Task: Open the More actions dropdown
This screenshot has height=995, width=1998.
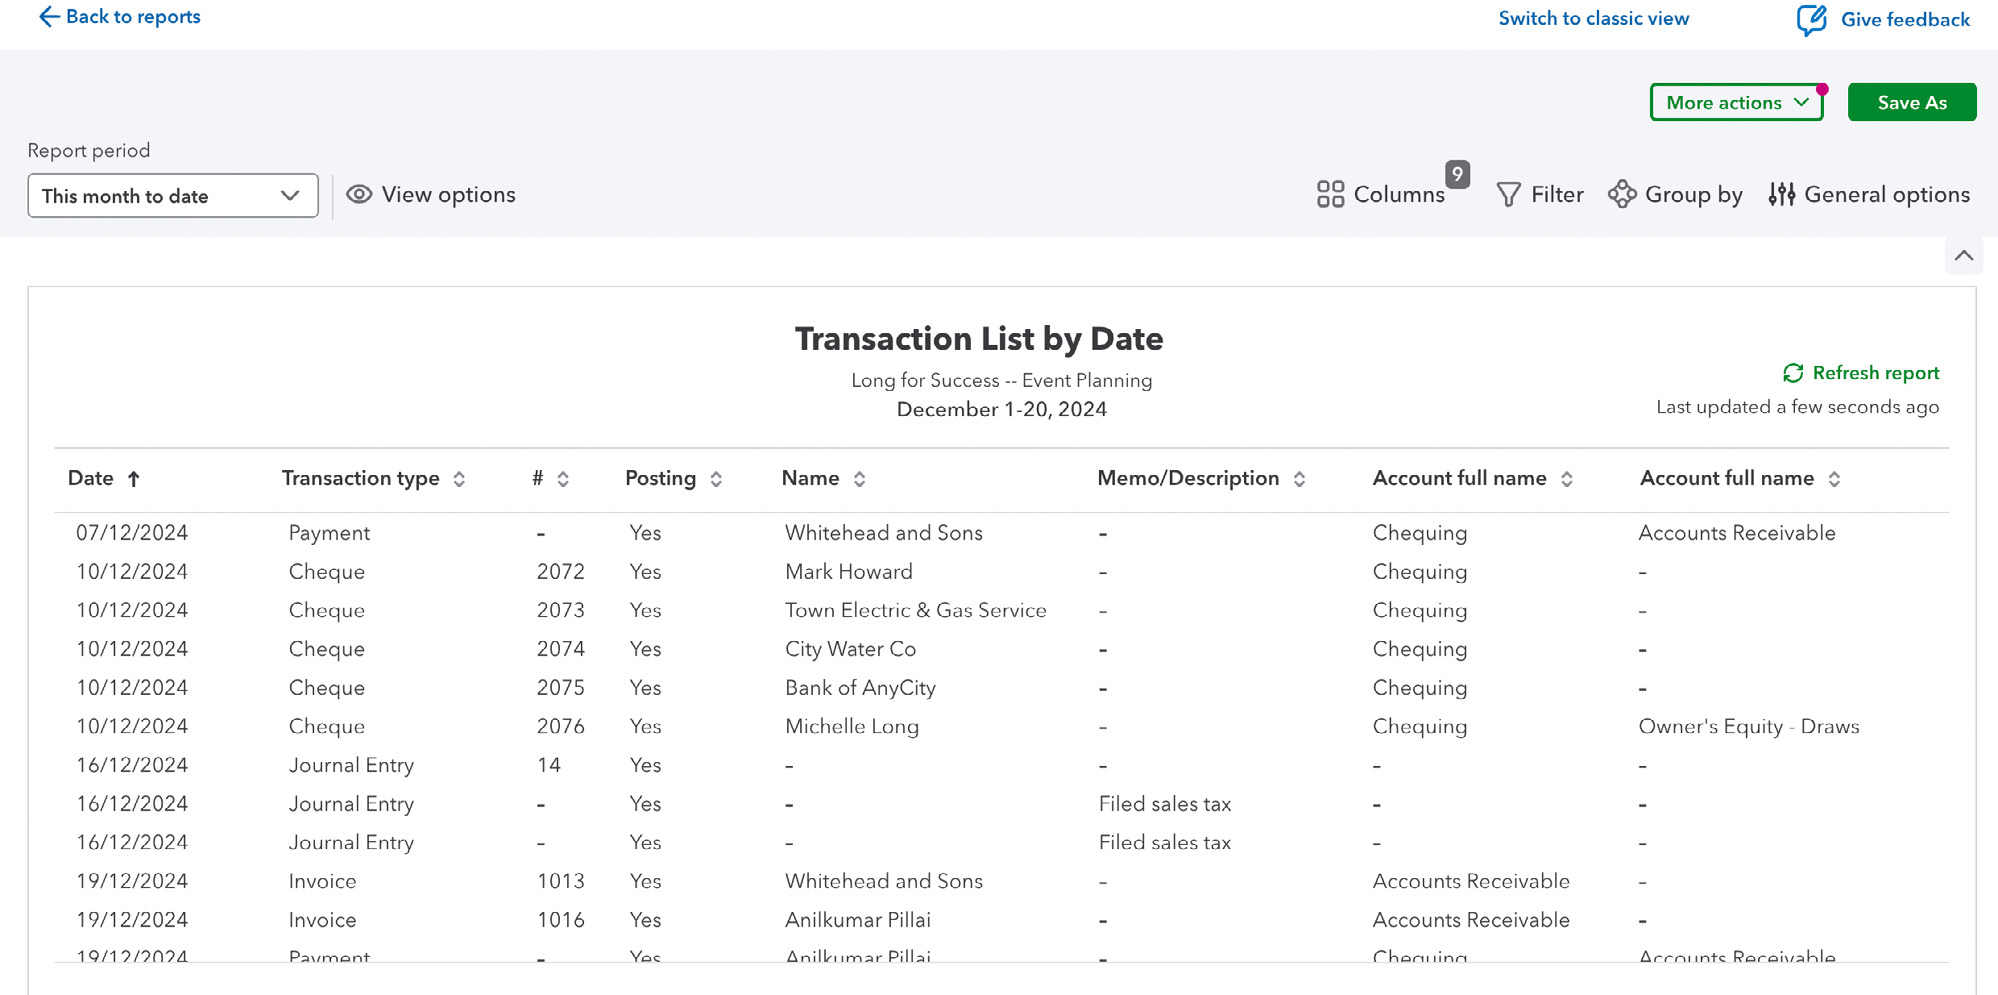Action: point(1736,102)
